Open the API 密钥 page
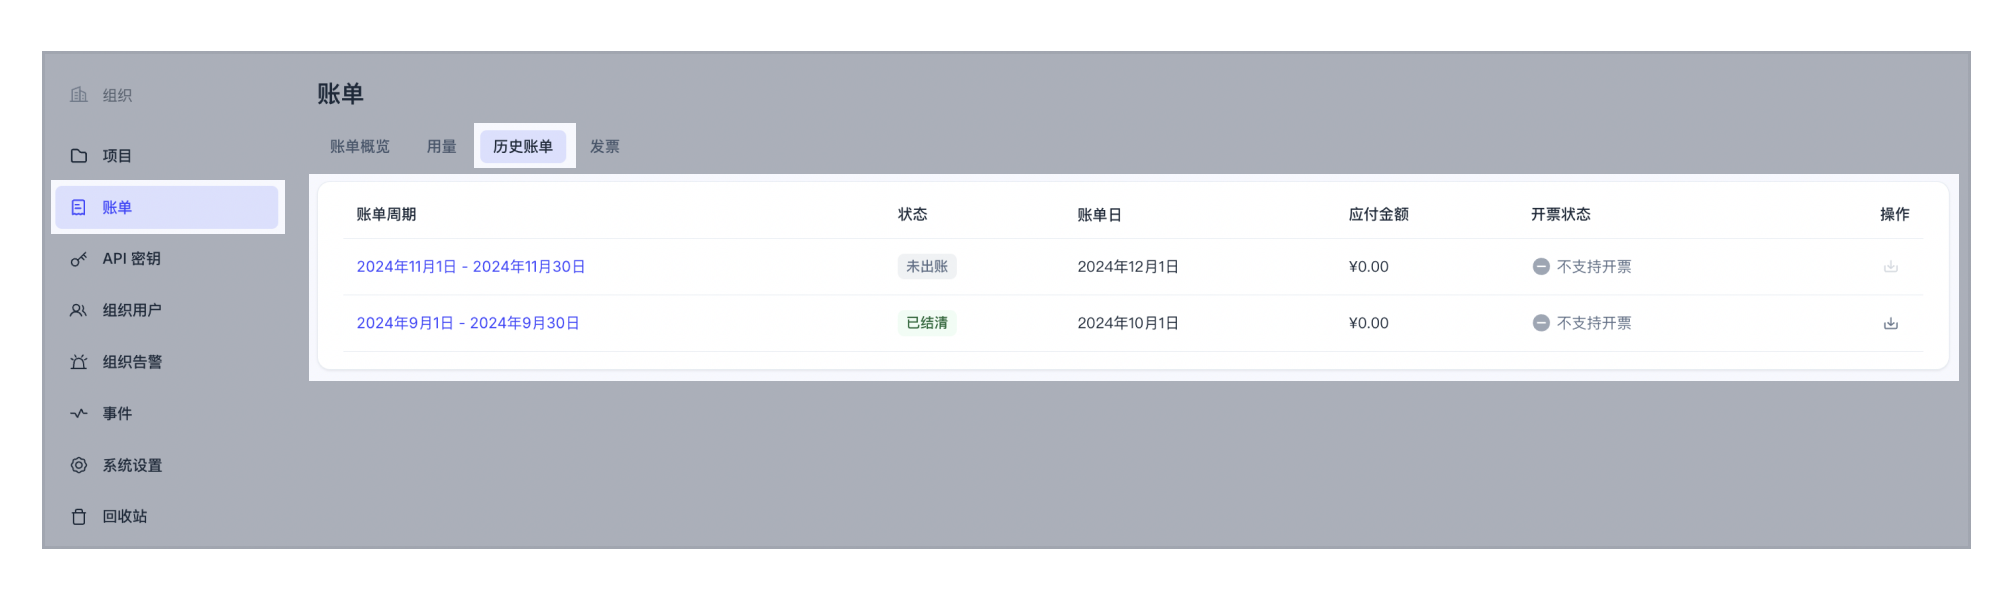 pyautogui.click(x=128, y=258)
